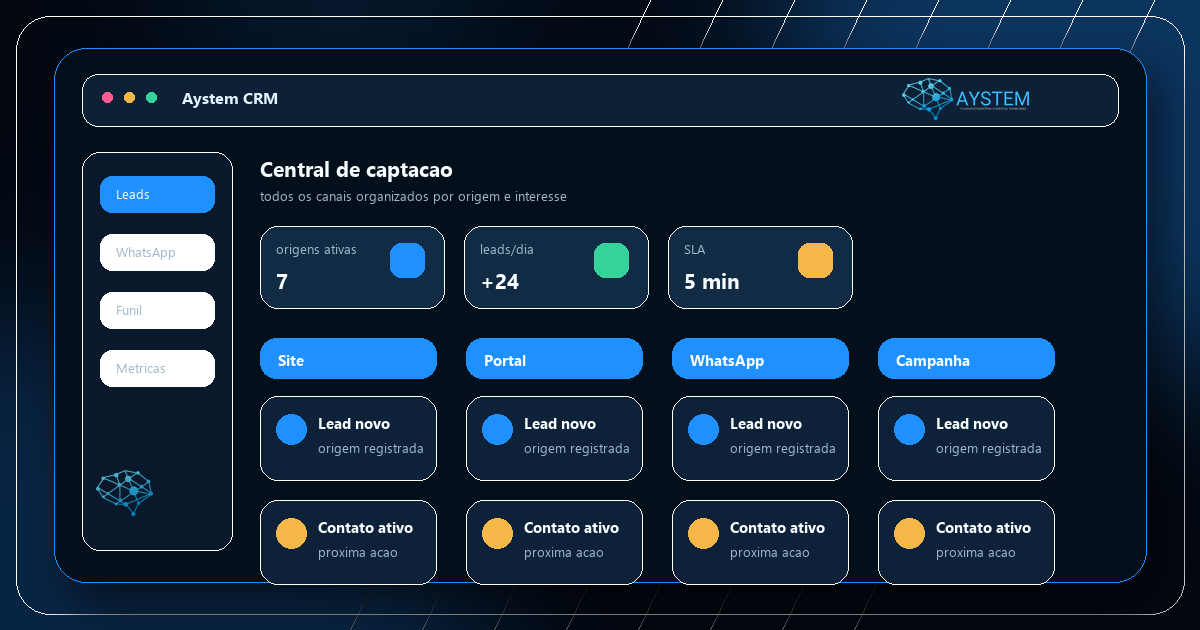Open Lead novo text under WhatsApp column

[x=766, y=424]
